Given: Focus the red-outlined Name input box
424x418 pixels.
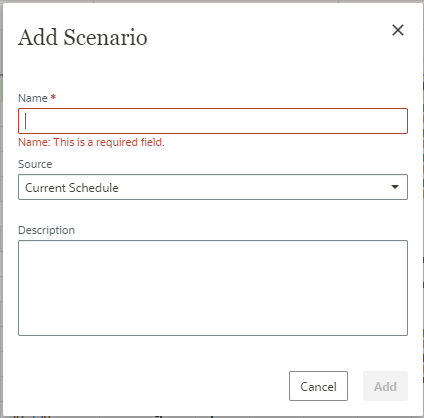Looking at the screenshot, I should click(213, 121).
